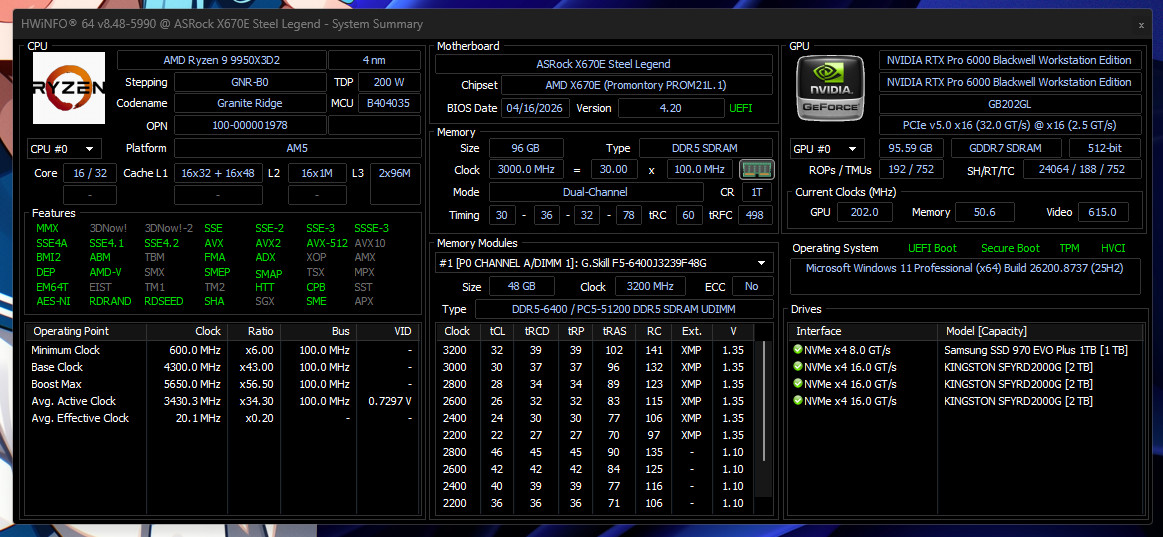
Task: Expand the memory module selection dropdown
Action: 604,263
